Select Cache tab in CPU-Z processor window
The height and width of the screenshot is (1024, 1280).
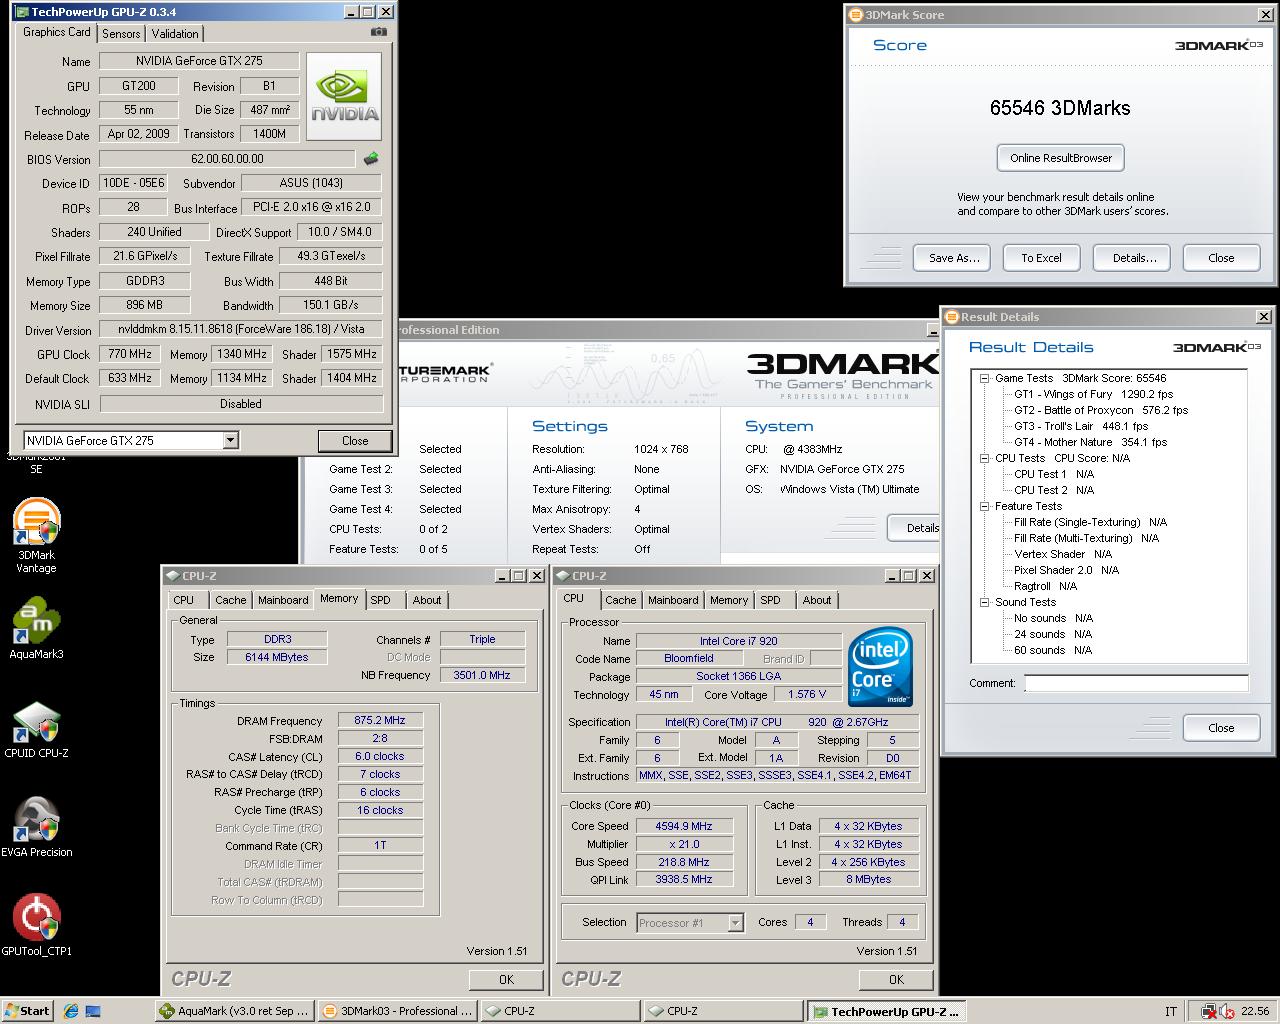click(620, 600)
